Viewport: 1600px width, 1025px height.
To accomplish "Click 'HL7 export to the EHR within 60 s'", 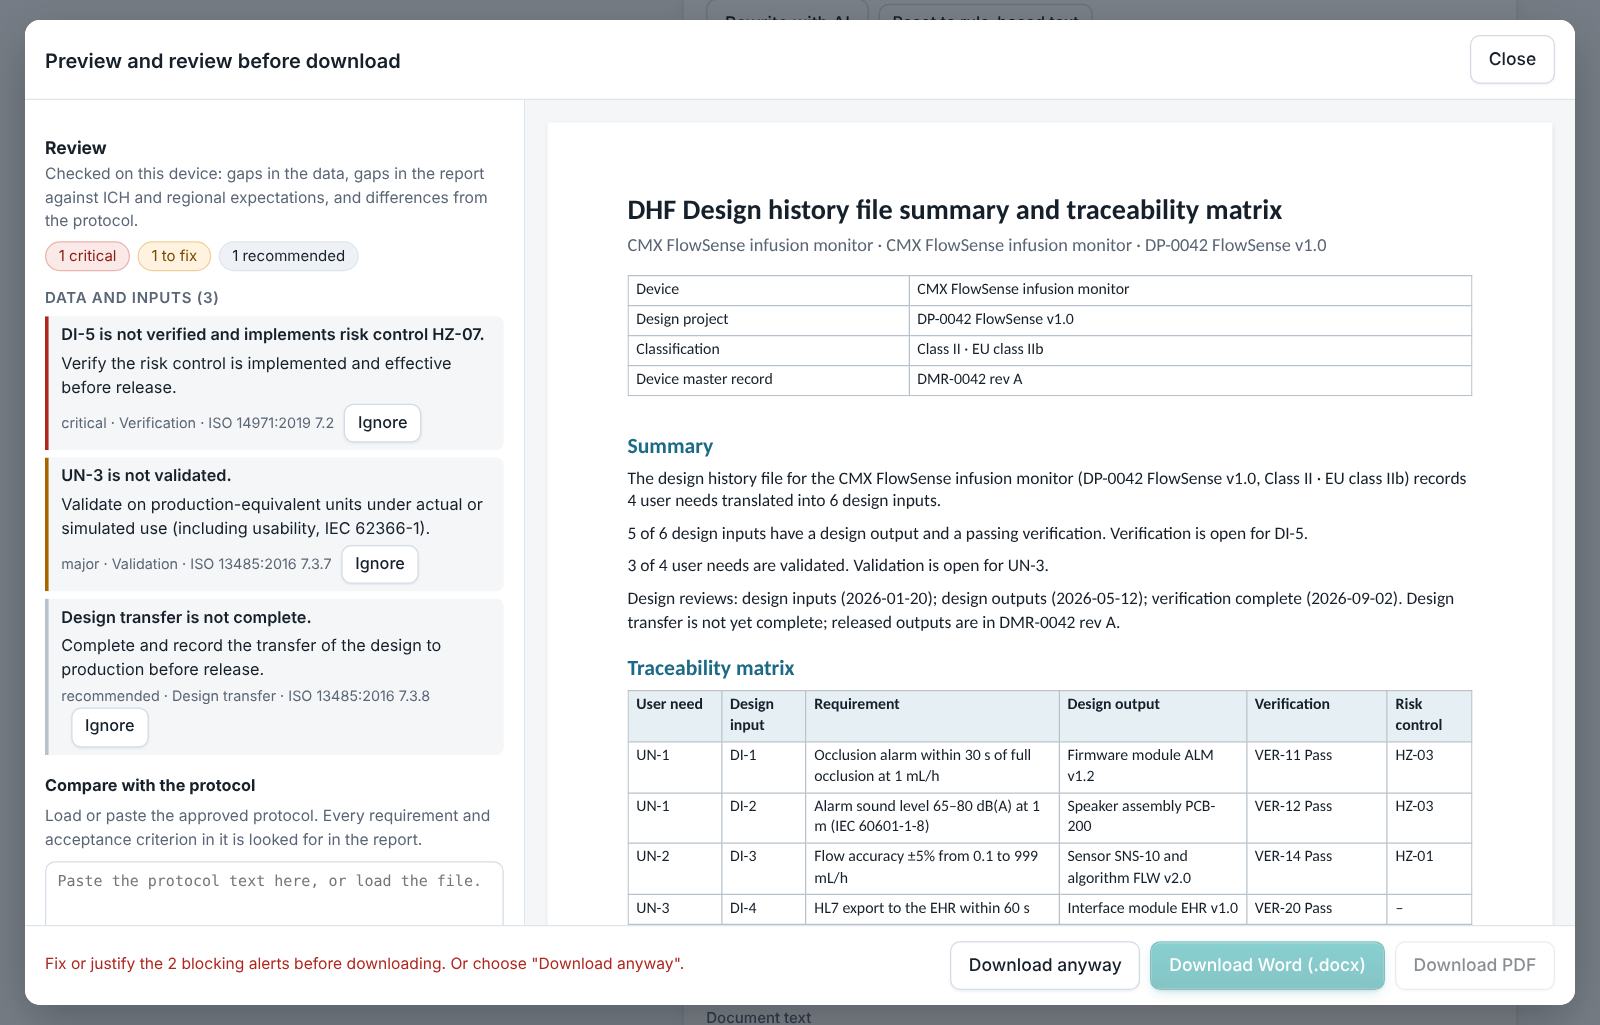I will [932, 909].
